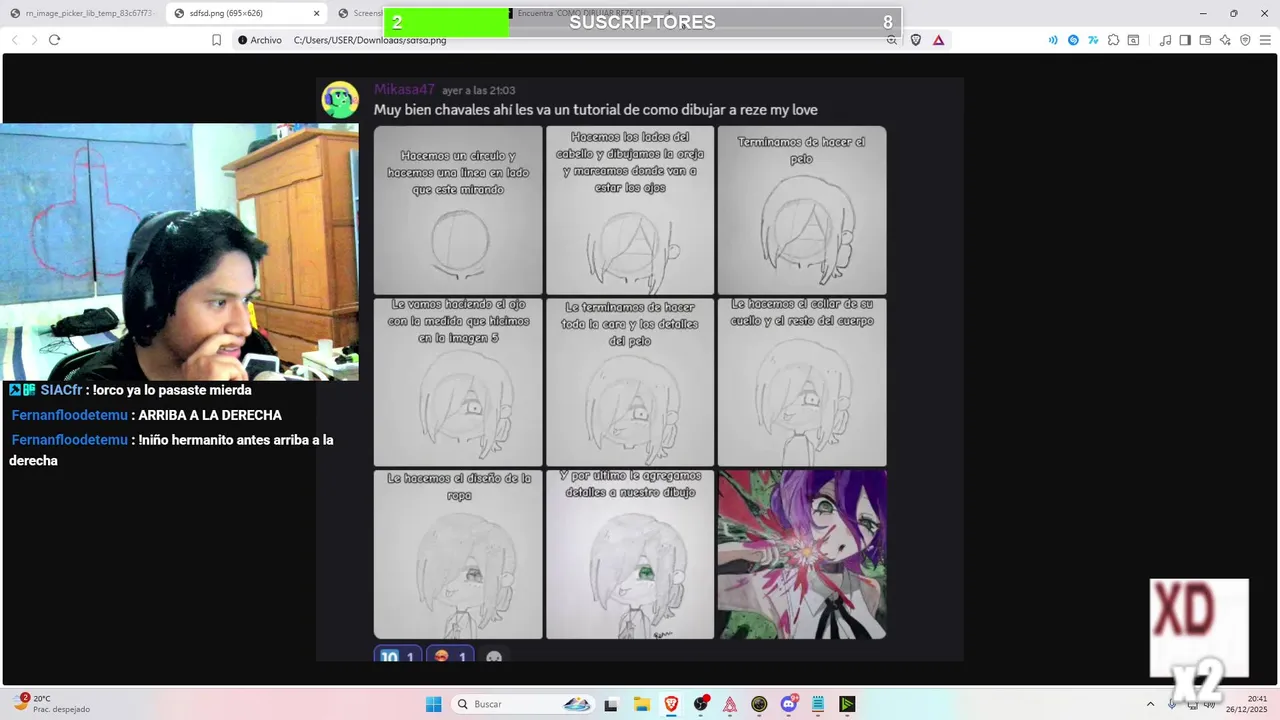The width and height of the screenshot is (1280, 720).
Task: Open File Explorer from taskbar
Action: tap(641, 704)
